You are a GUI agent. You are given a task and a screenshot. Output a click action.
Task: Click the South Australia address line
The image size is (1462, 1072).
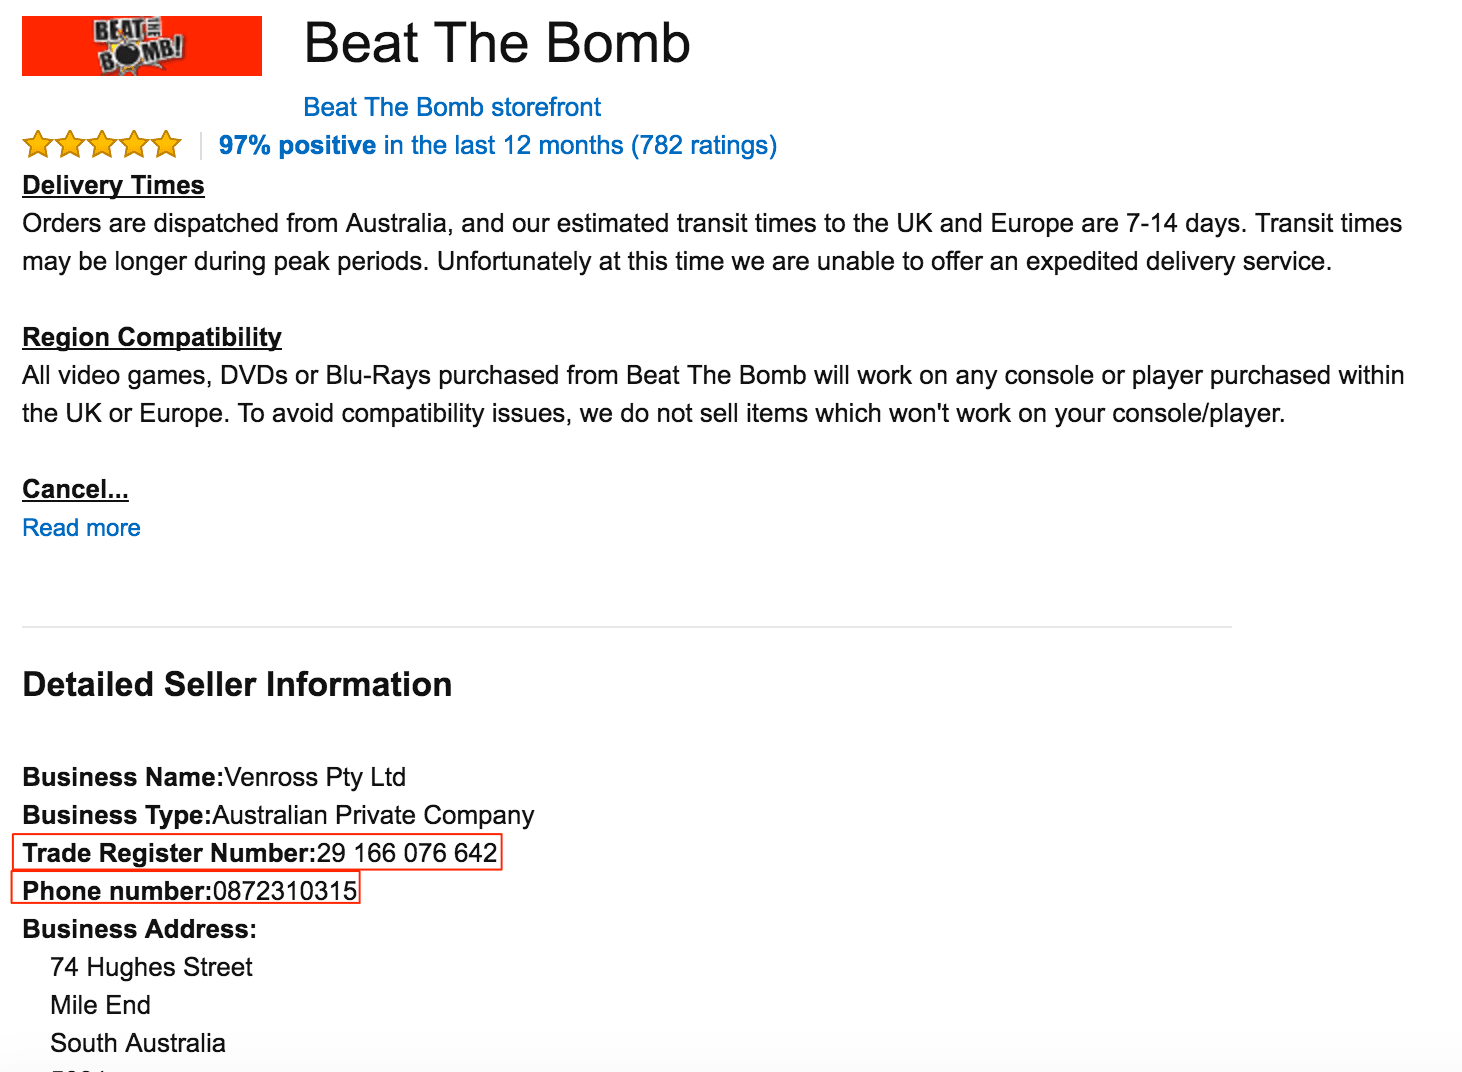(138, 1043)
